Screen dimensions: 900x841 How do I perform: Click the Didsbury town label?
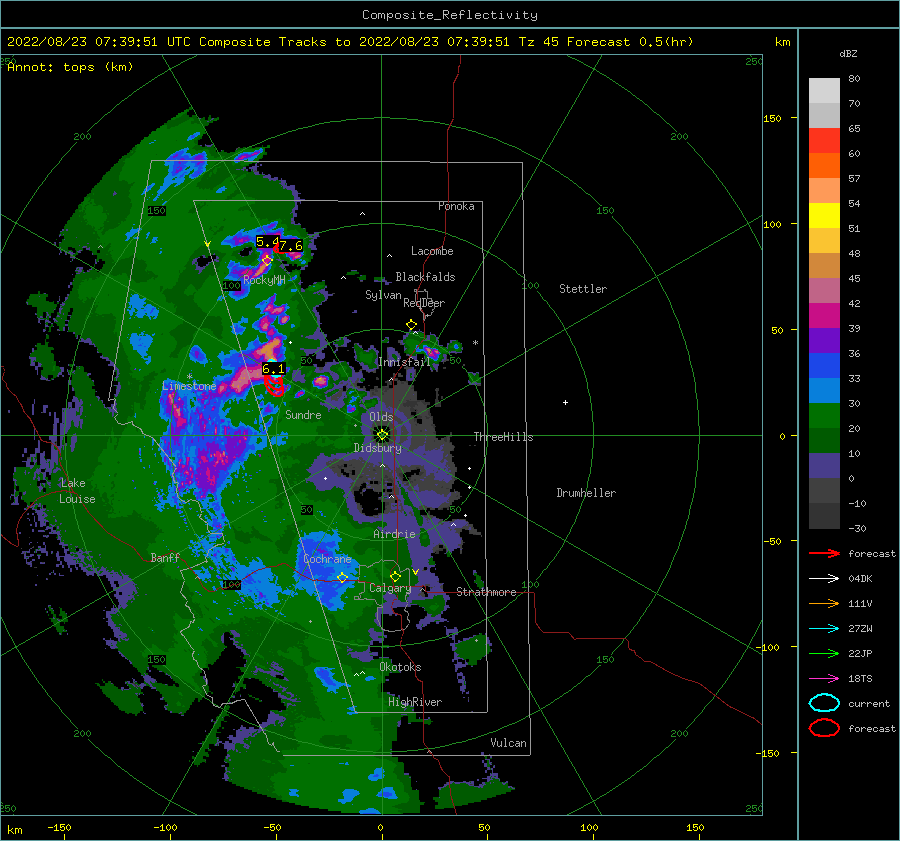(x=378, y=448)
